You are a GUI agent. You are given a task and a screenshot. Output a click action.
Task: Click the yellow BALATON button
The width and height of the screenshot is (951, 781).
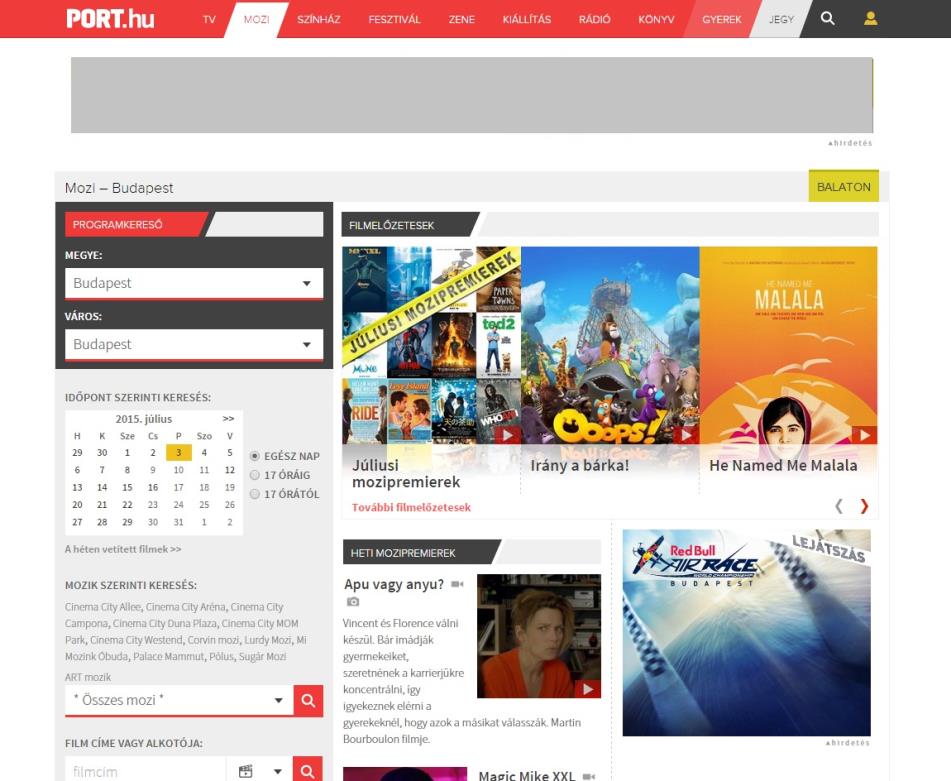(844, 187)
